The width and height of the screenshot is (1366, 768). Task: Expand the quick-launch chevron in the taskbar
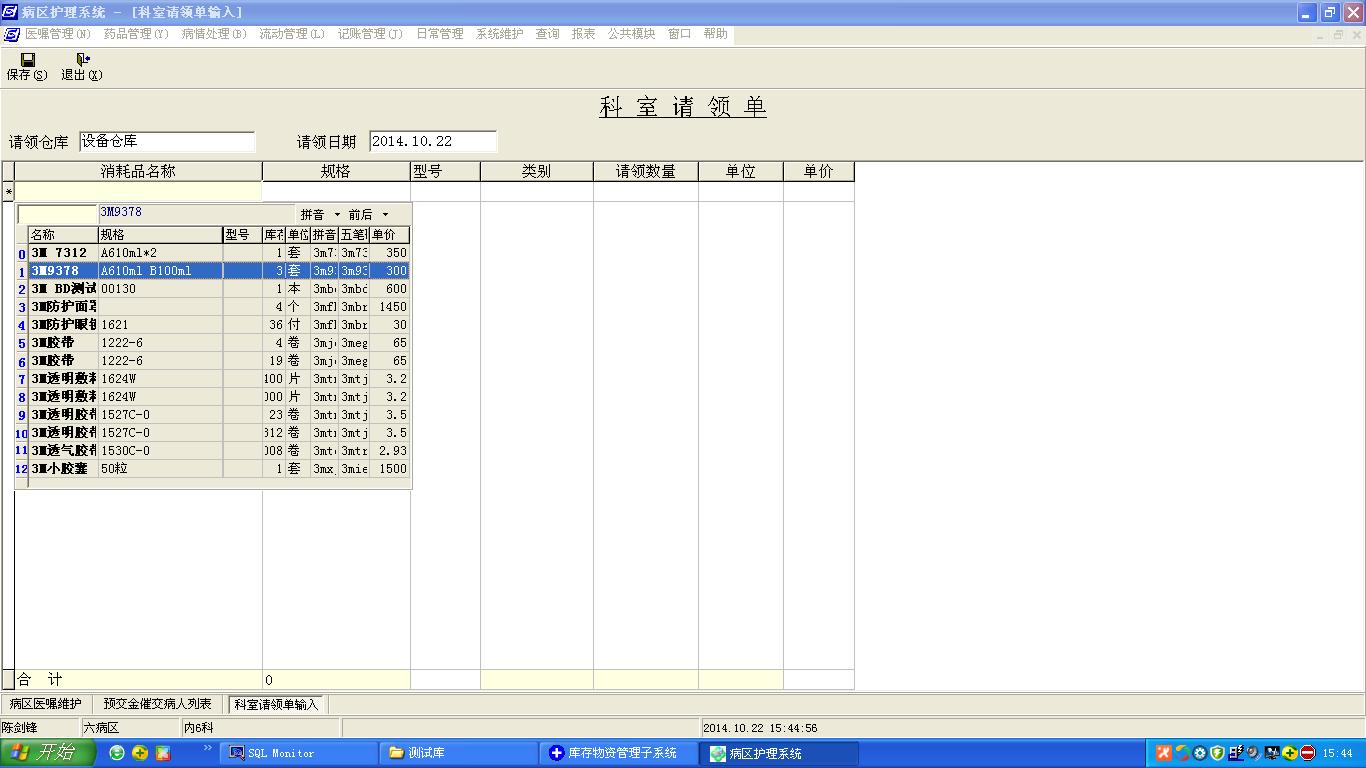pos(208,748)
